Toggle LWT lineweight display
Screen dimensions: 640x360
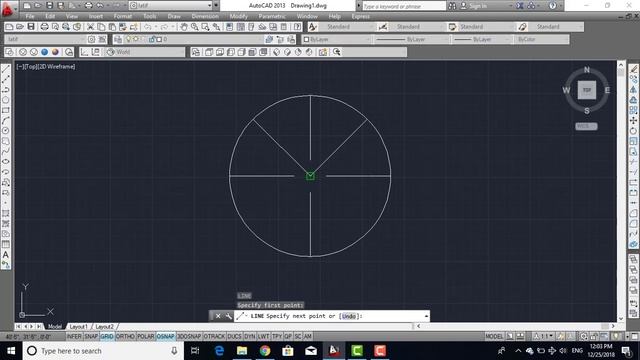click(263, 336)
